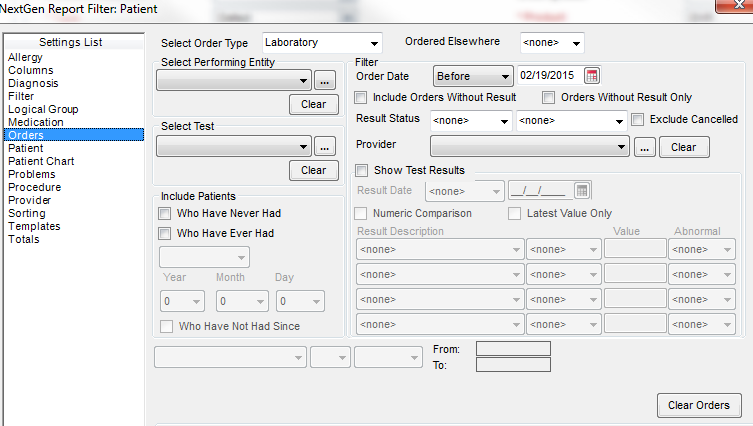Select Patient Chart in the Settings List
The height and width of the screenshot is (426, 753).
41,161
